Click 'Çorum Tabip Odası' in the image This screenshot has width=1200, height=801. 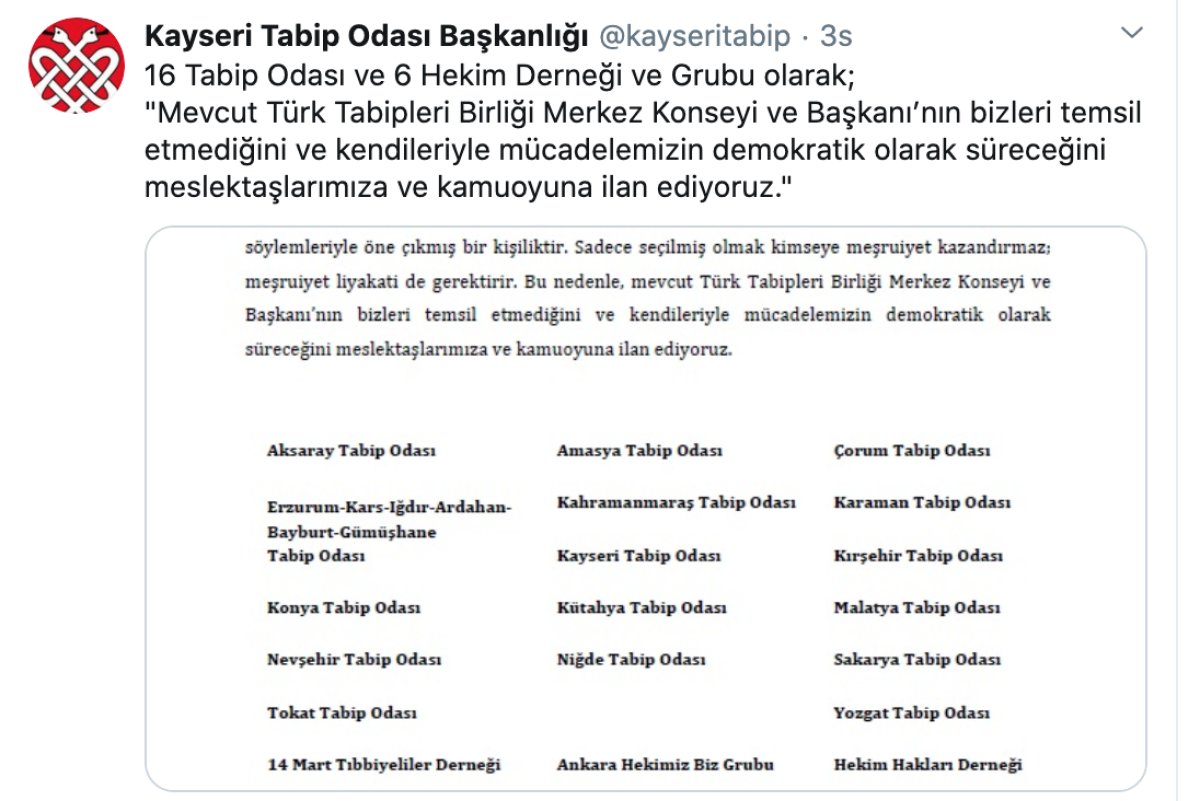pos(912,451)
